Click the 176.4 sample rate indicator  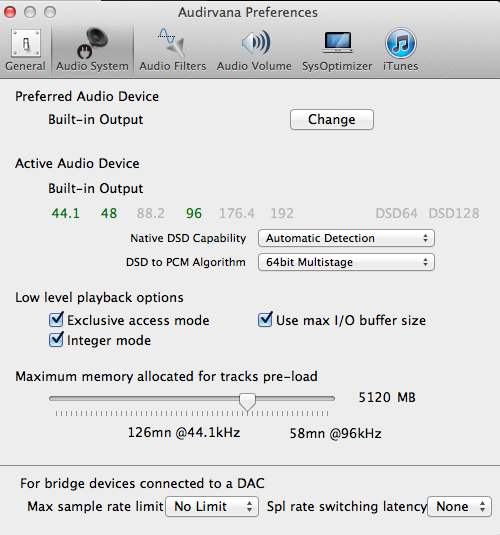click(x=237, y=214)
